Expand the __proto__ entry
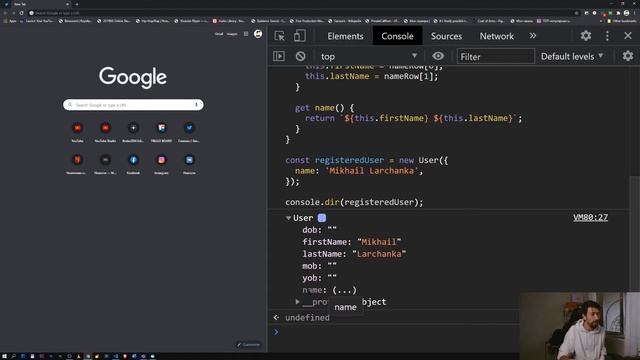The image size is (640, 360). click(x=298, y=302)
